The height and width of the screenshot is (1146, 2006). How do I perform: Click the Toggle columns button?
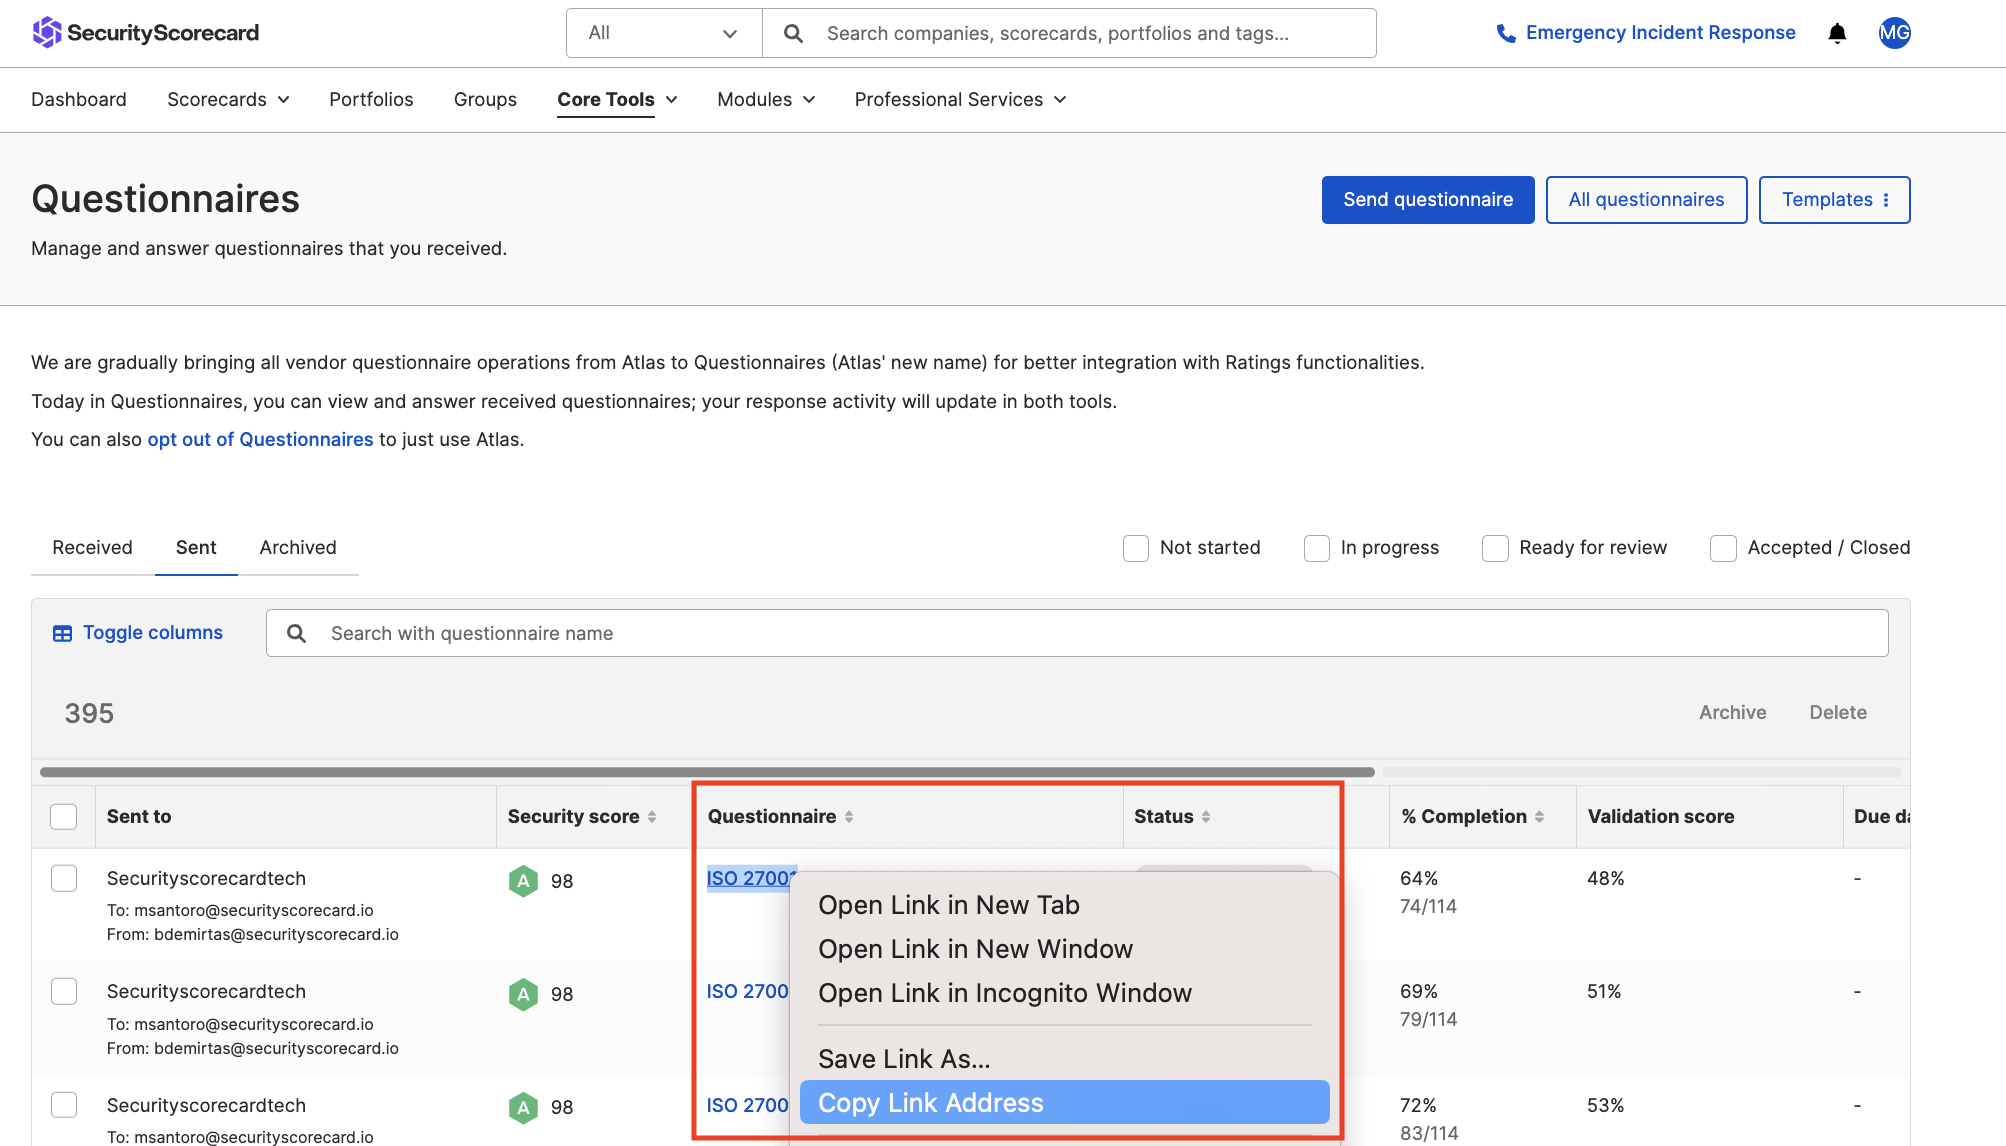138,633
